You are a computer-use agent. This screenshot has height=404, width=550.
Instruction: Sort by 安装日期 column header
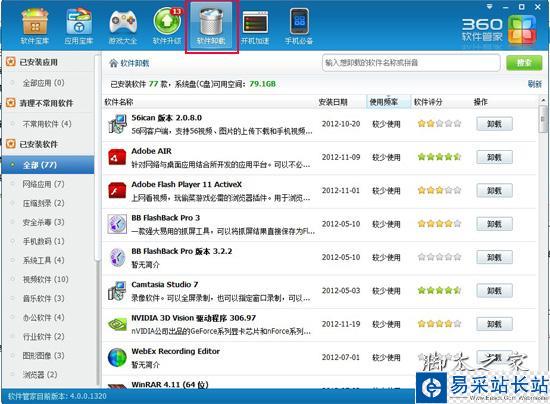333,102
